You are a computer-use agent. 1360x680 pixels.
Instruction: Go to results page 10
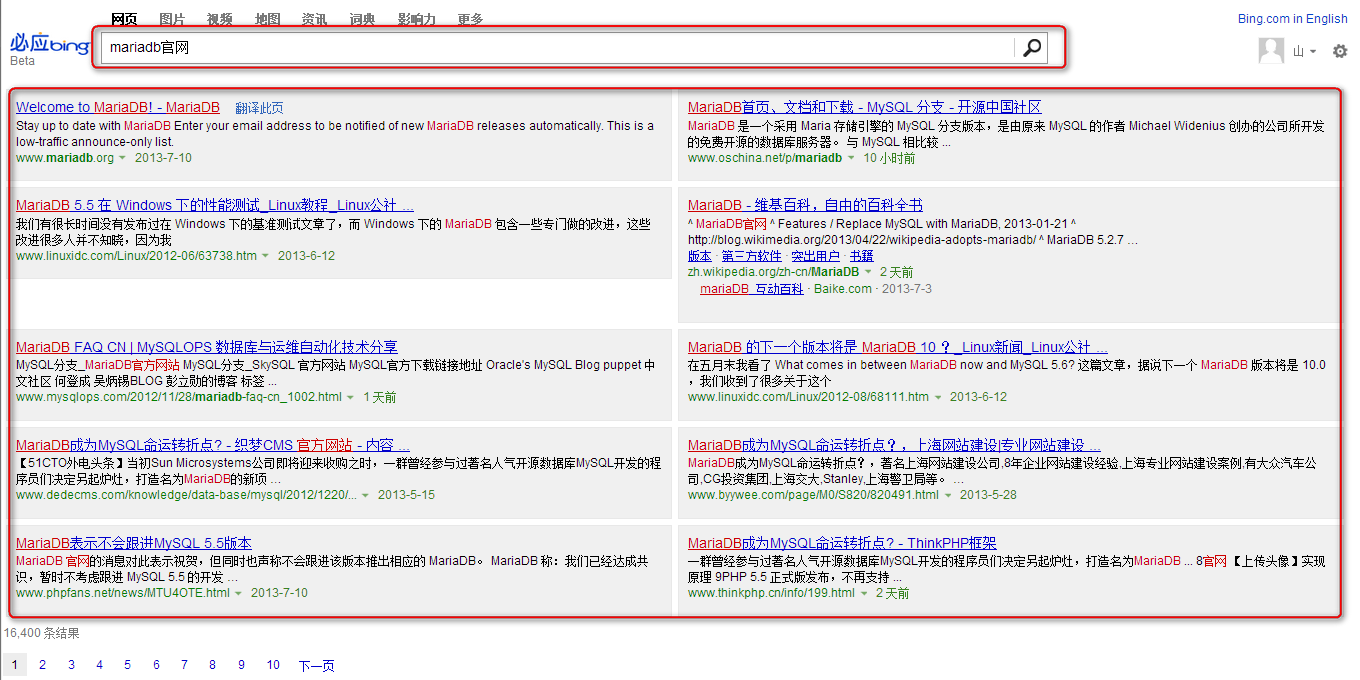click(x=273, y=665)
